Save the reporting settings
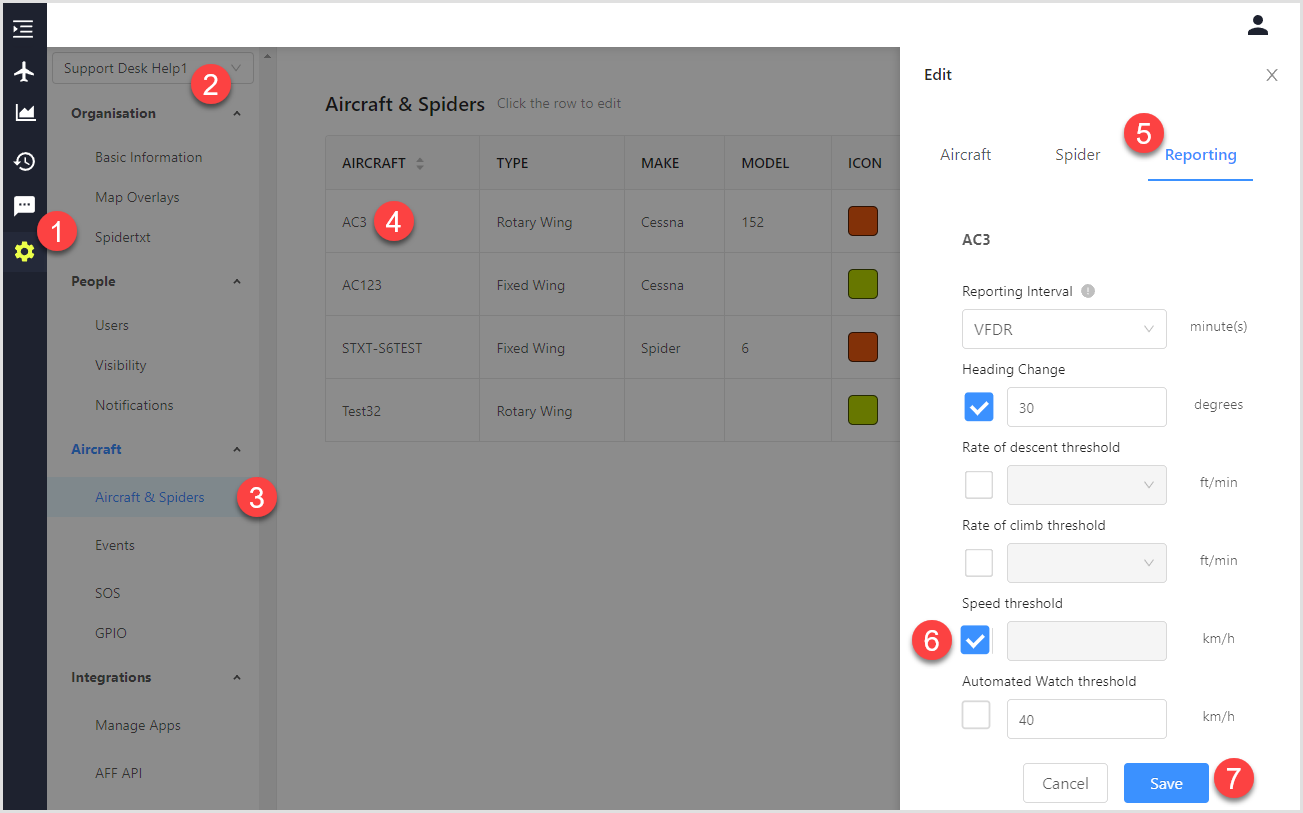The height and width of the screenshot is (813, 1303). [1166, 783]
